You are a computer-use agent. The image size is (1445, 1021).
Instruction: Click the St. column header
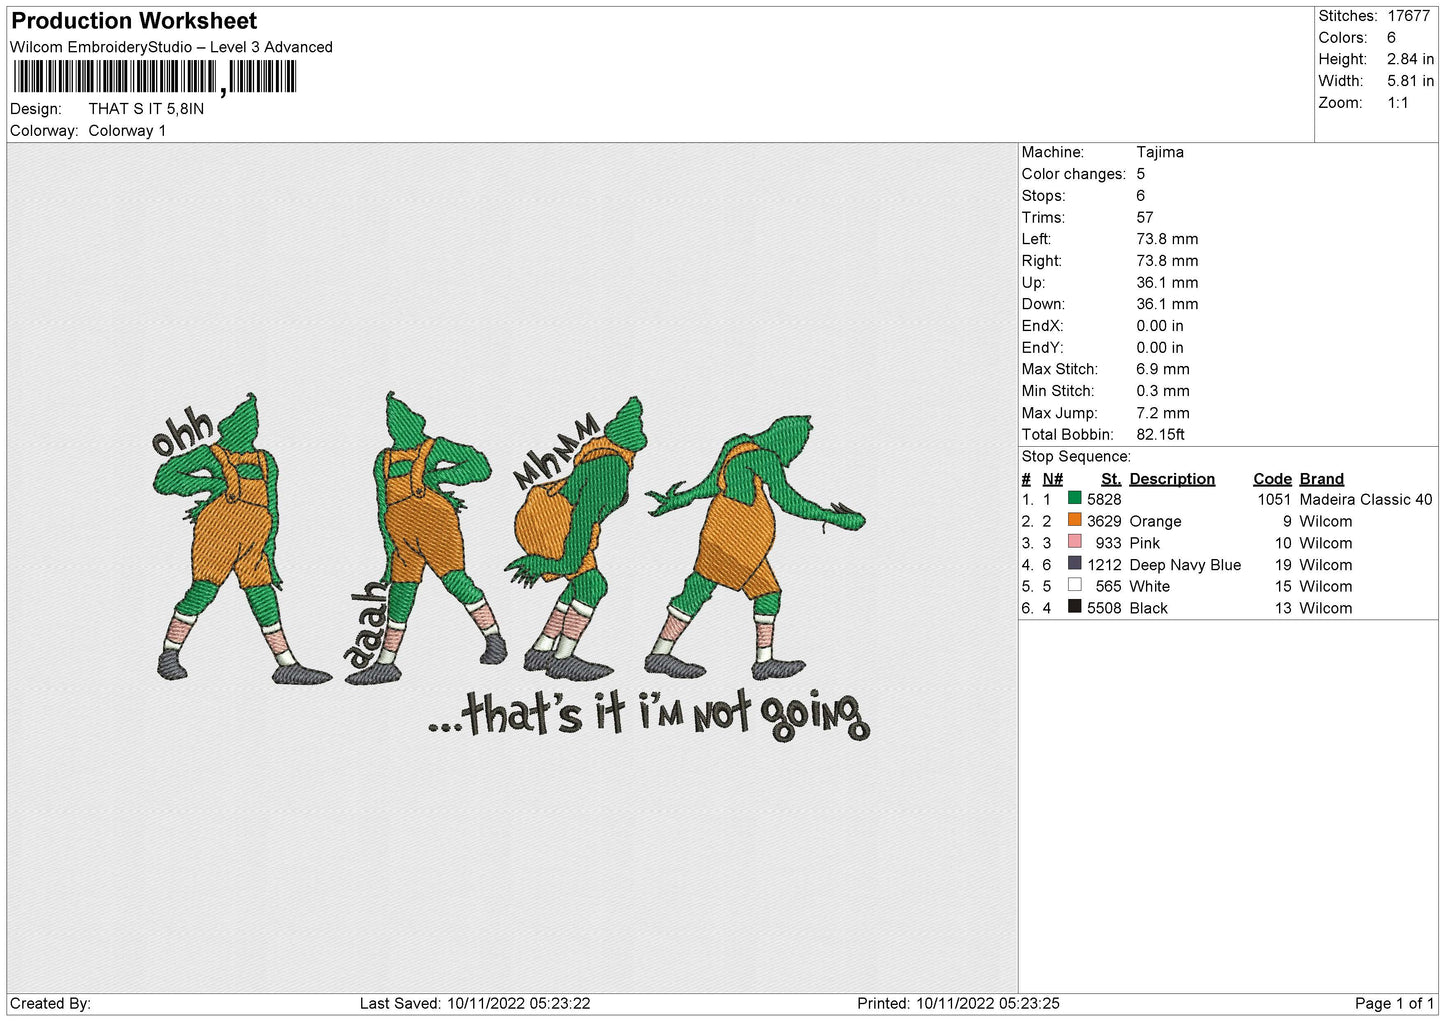tap(1111, 479)
